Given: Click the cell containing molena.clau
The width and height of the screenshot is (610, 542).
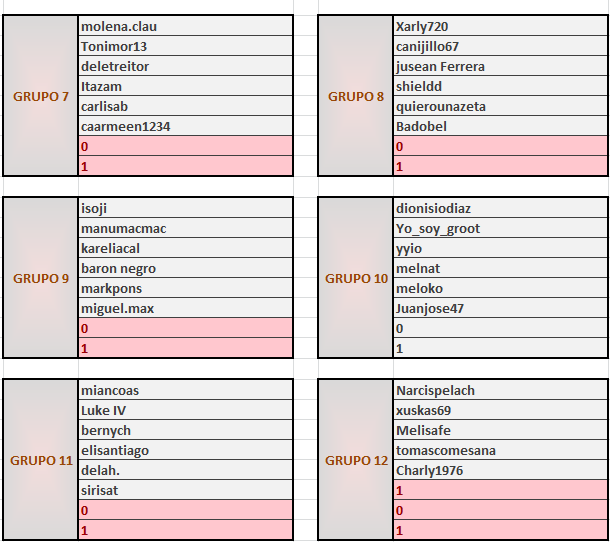Looking at the screenshot, I should [x=185, y=27].
